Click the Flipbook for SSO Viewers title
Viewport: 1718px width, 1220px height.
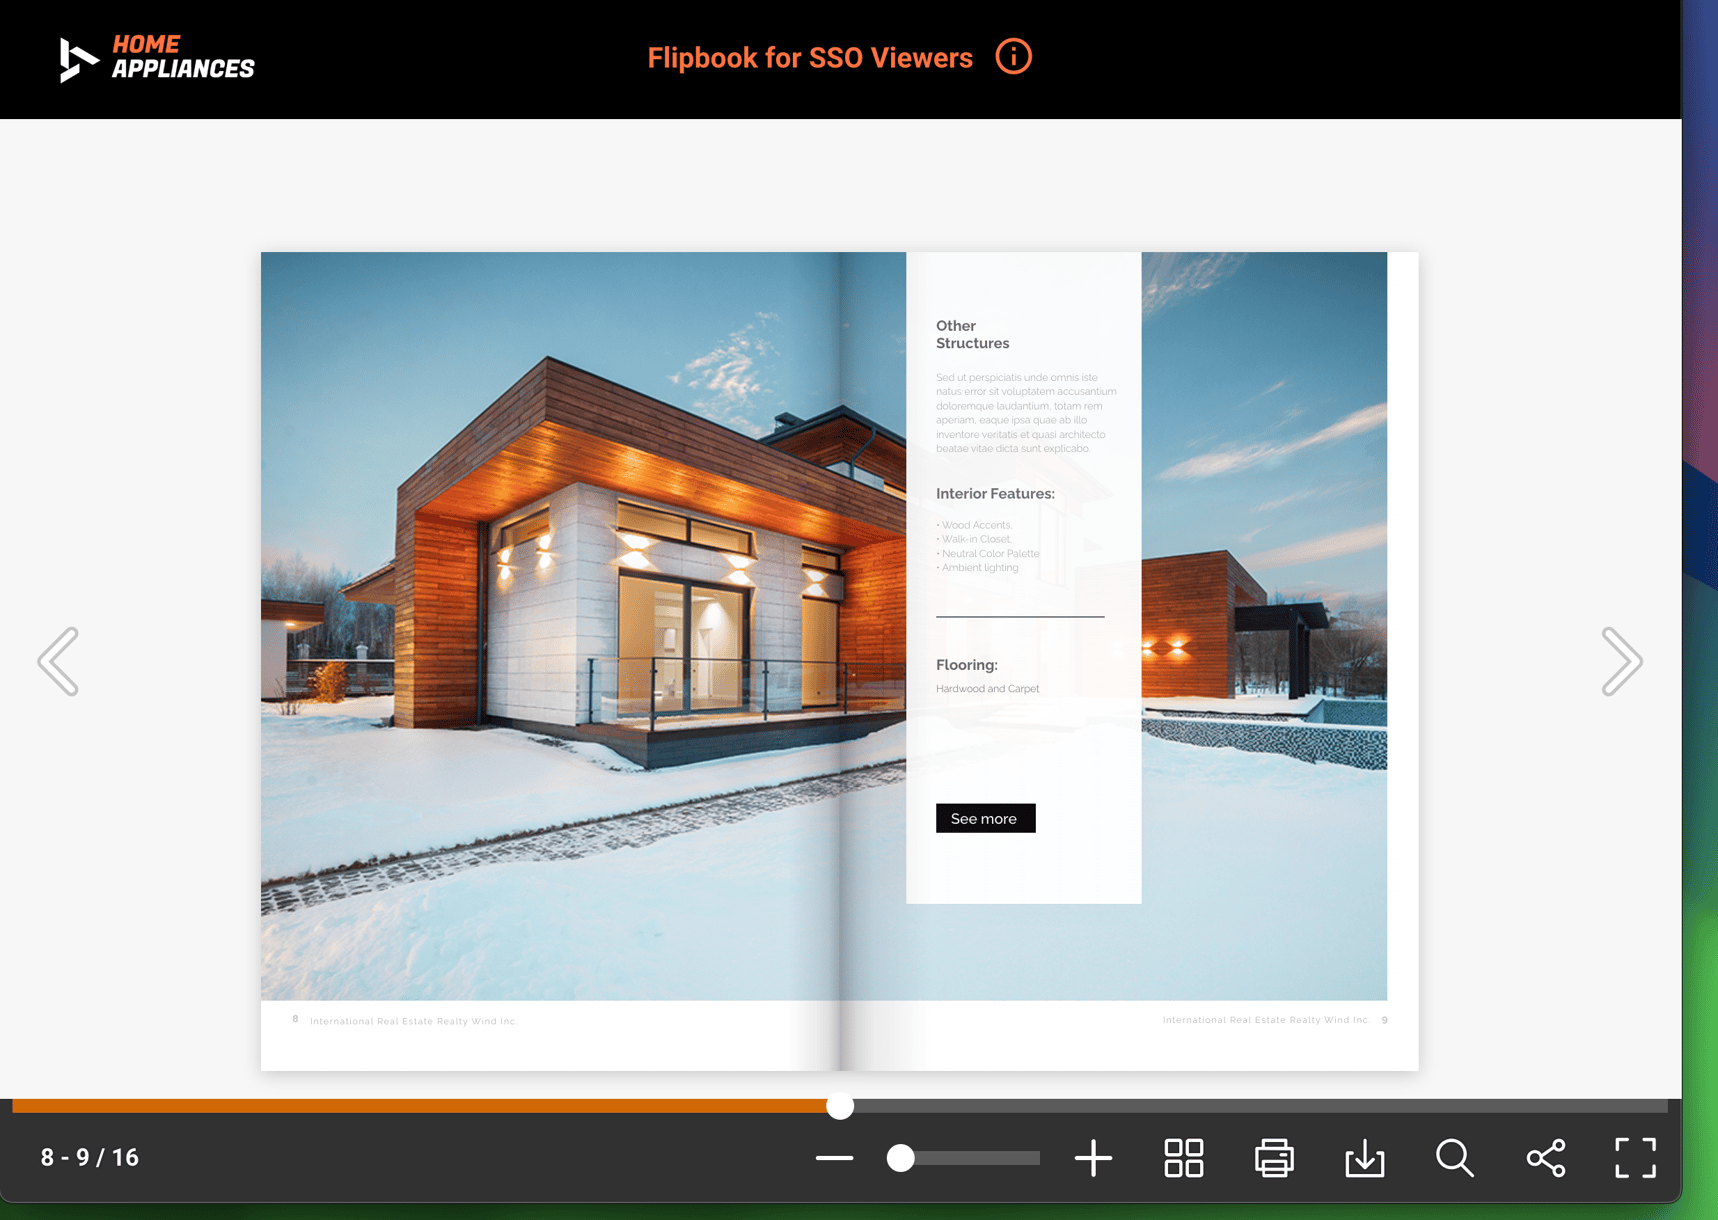tap(809, 58)
